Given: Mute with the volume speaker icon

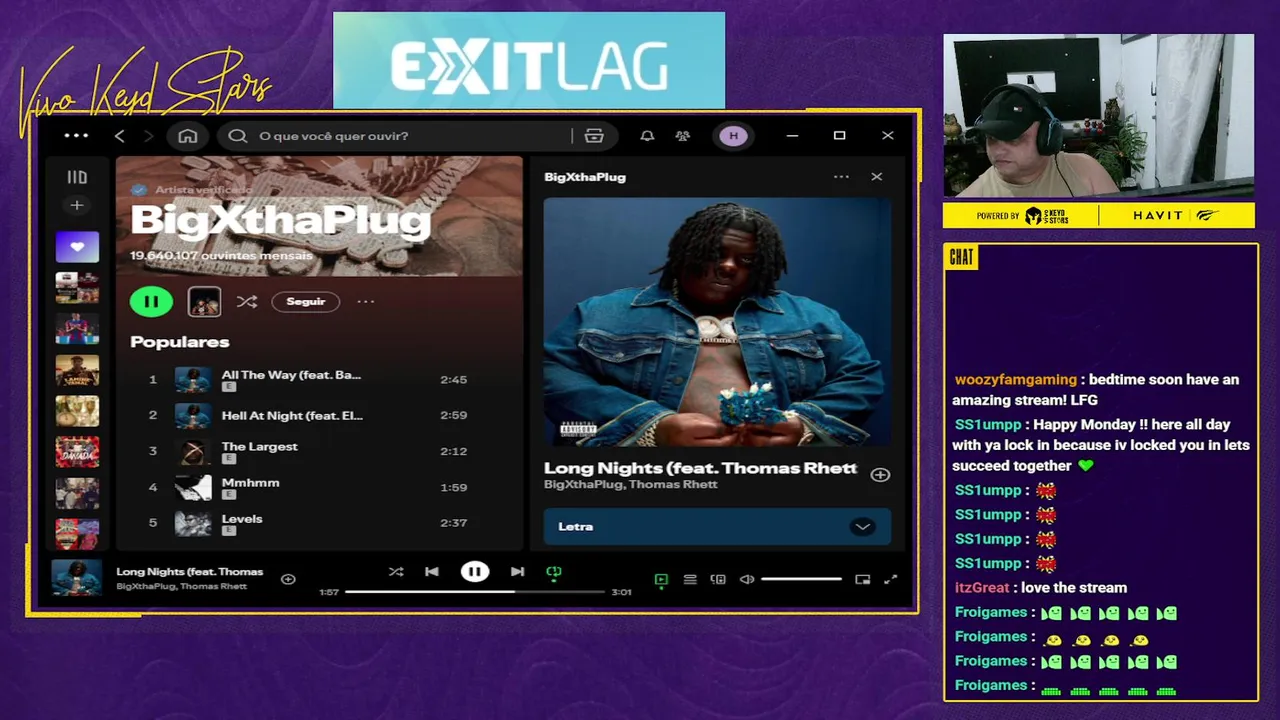Looking at the screenshot, I should (x=747, y=579).
